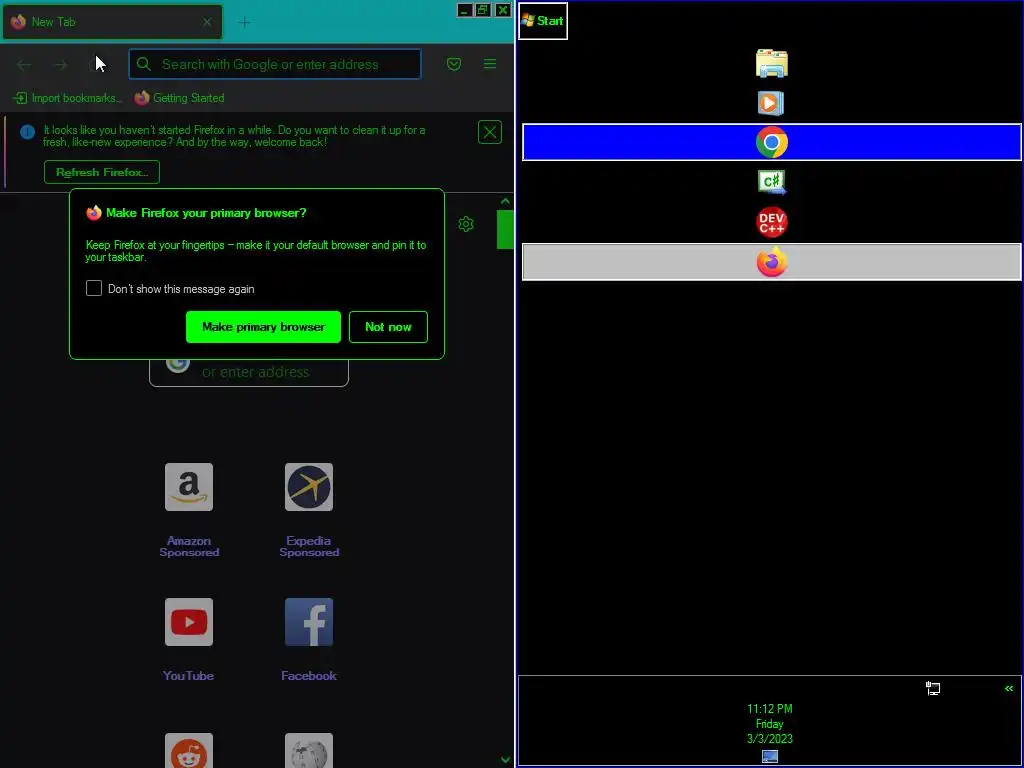Click the date Friday 3/3/2023
This screenshot has height=768, width=1024.
pos(769,731)
